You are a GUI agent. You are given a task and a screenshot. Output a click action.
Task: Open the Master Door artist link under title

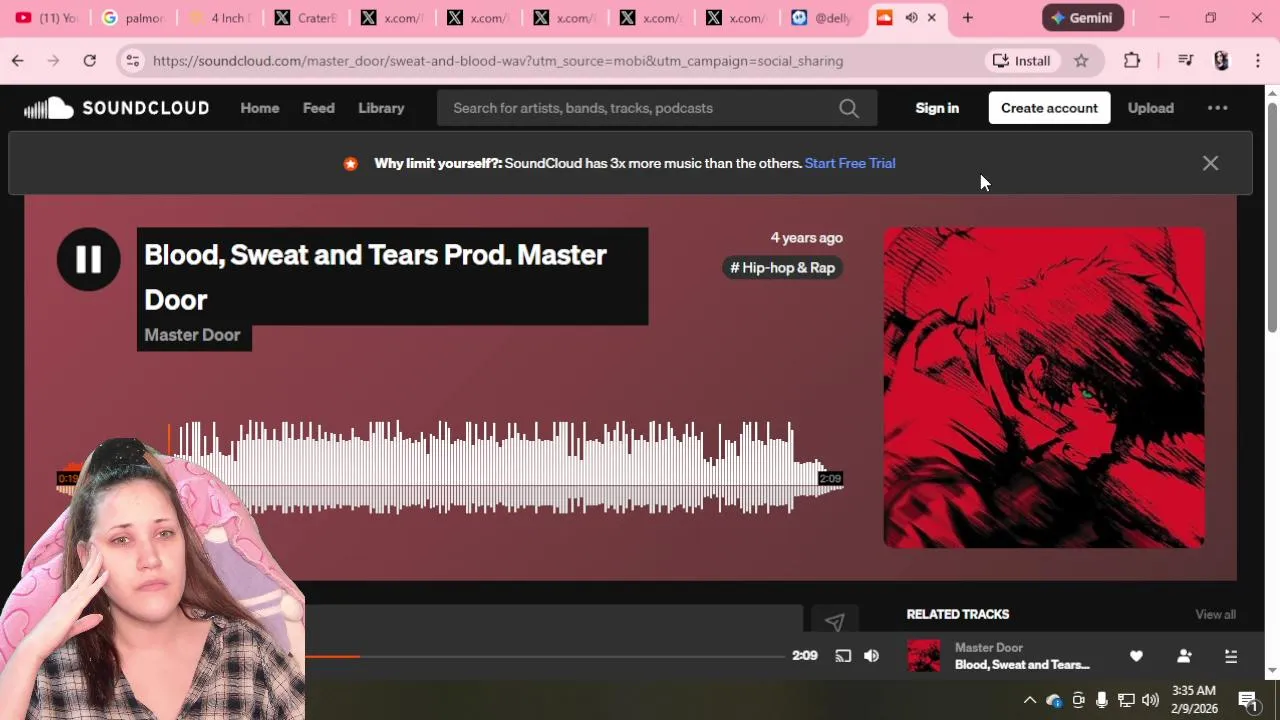tap(192, 335)
